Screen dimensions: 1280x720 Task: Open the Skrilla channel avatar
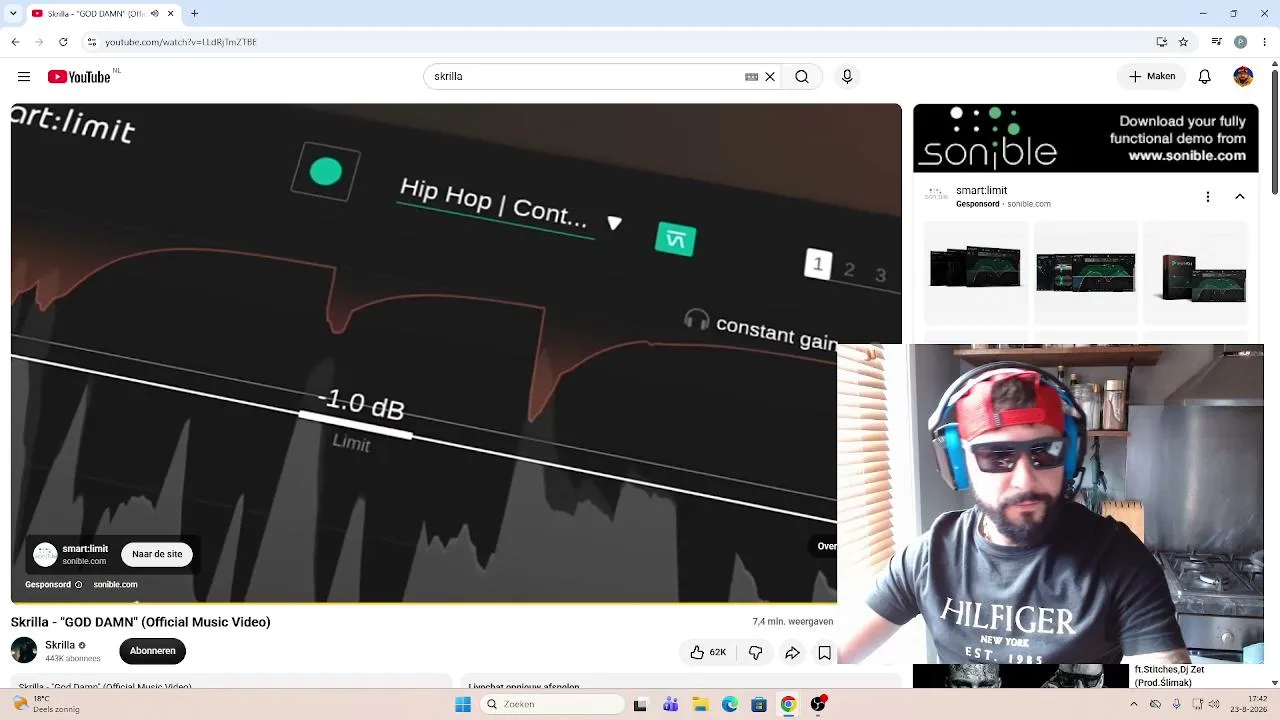pos(24,651)
